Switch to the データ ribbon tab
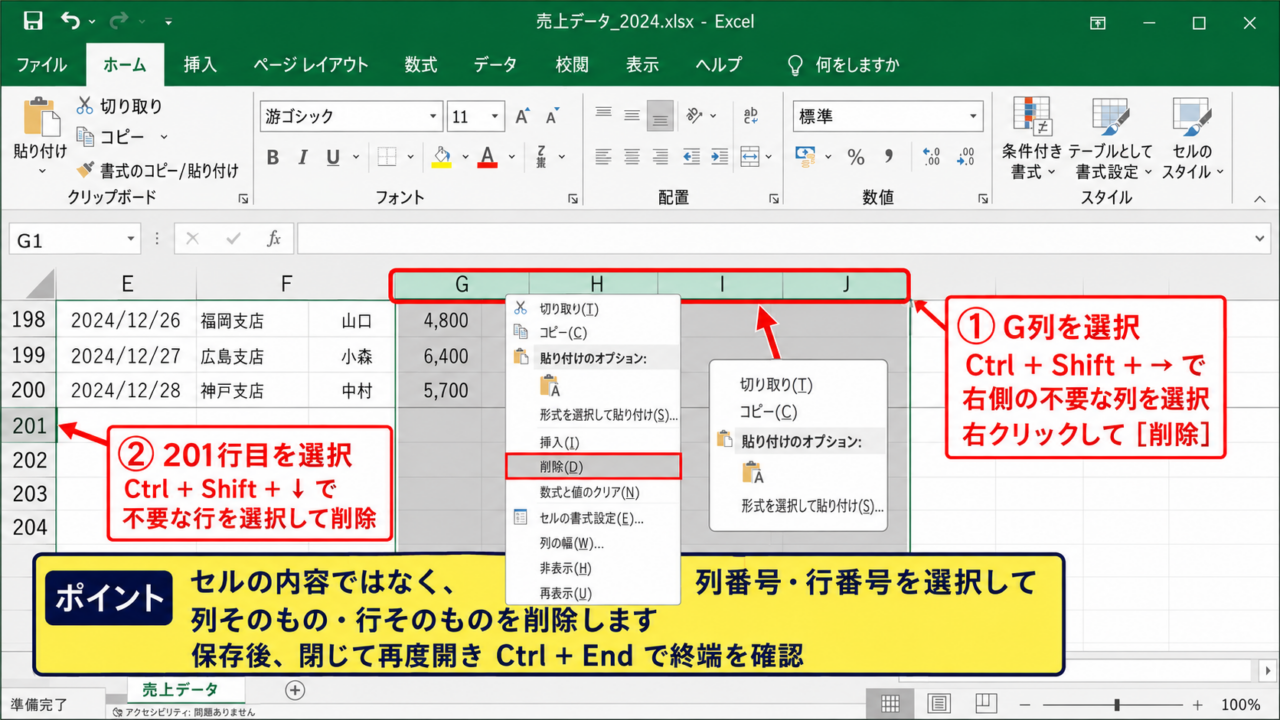1280x720 pixels. (x=495, y=65)
